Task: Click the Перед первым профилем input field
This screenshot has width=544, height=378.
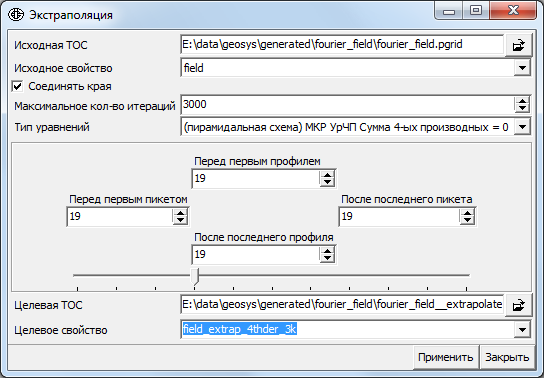Action: point(256,178)
